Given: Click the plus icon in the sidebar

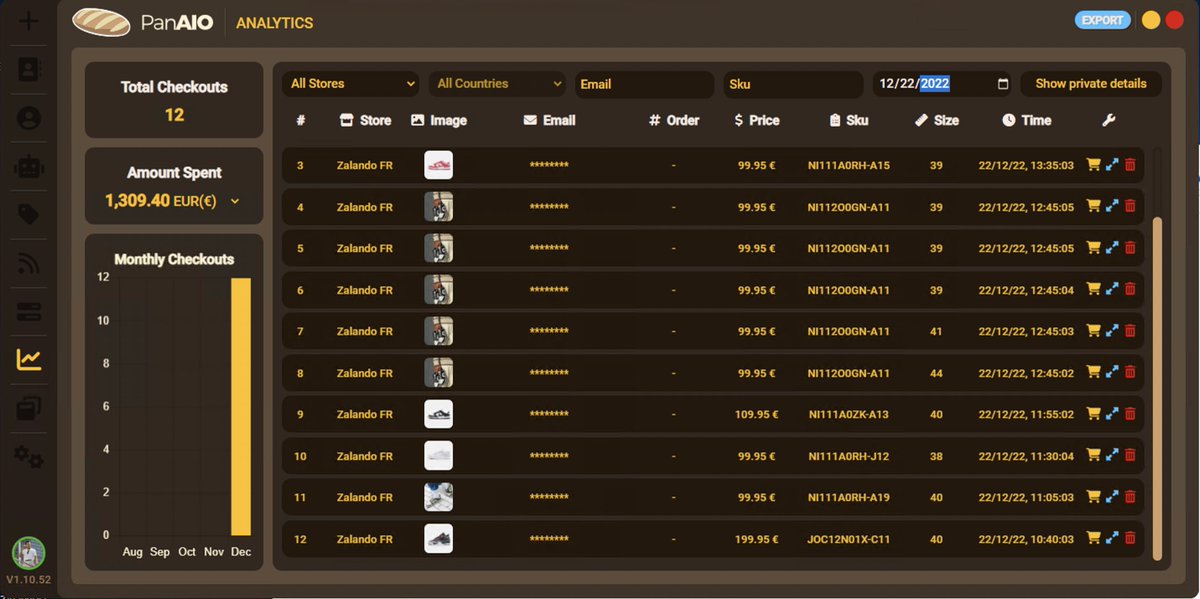Looking at the screenshot, I should [x=29, y=20].
